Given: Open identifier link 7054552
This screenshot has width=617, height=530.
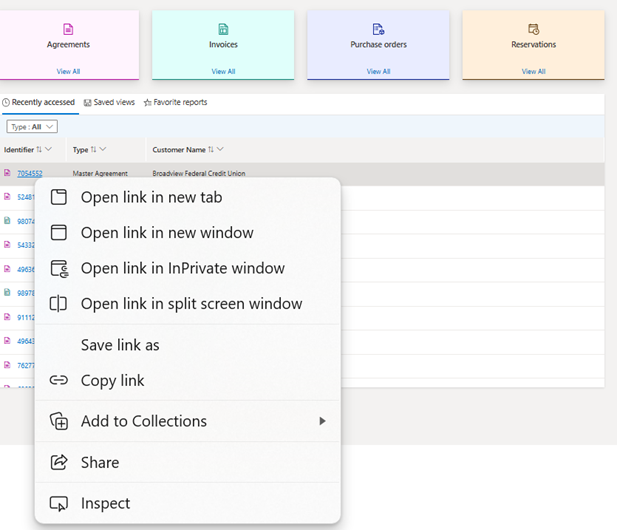Looking at the screenshot, I should pyautogui.click(x=30, y=173).
